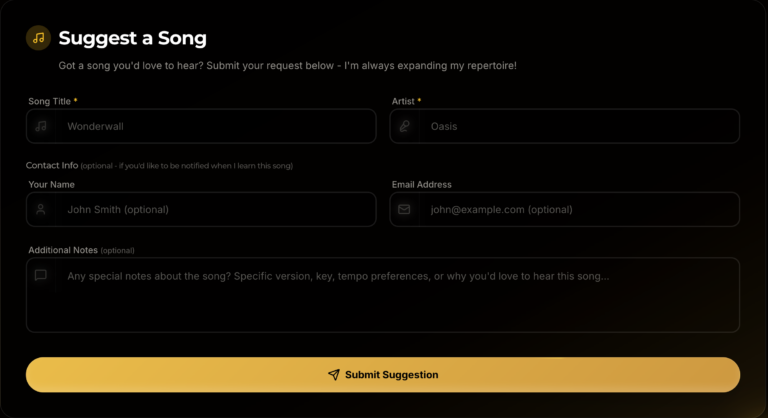Click the chat bubble icon in Additional Notes
The height and width of the screenshot is (418, 768).
(x=41, y=275)
